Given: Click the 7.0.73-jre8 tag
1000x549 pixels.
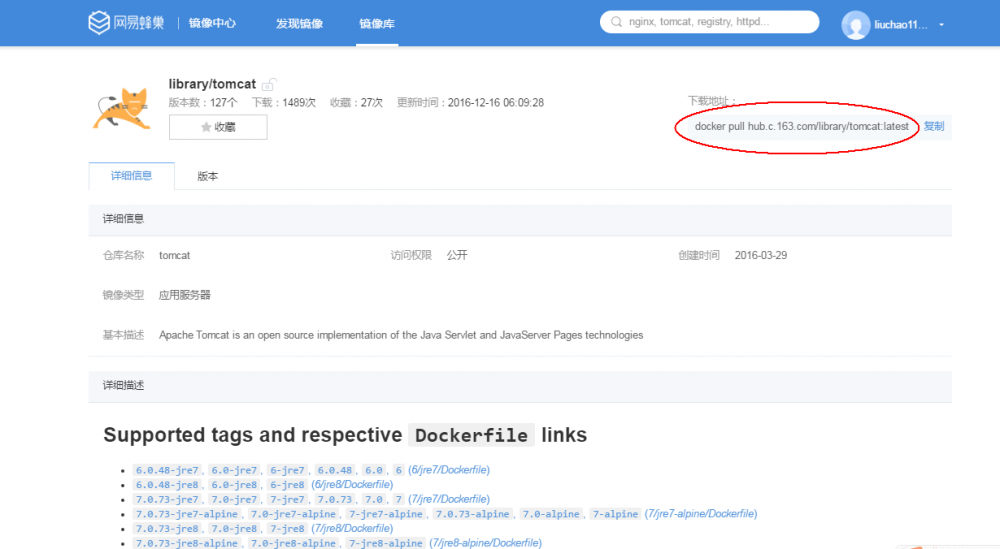Looking at the screenshot, I should click(x=167, y=529).
